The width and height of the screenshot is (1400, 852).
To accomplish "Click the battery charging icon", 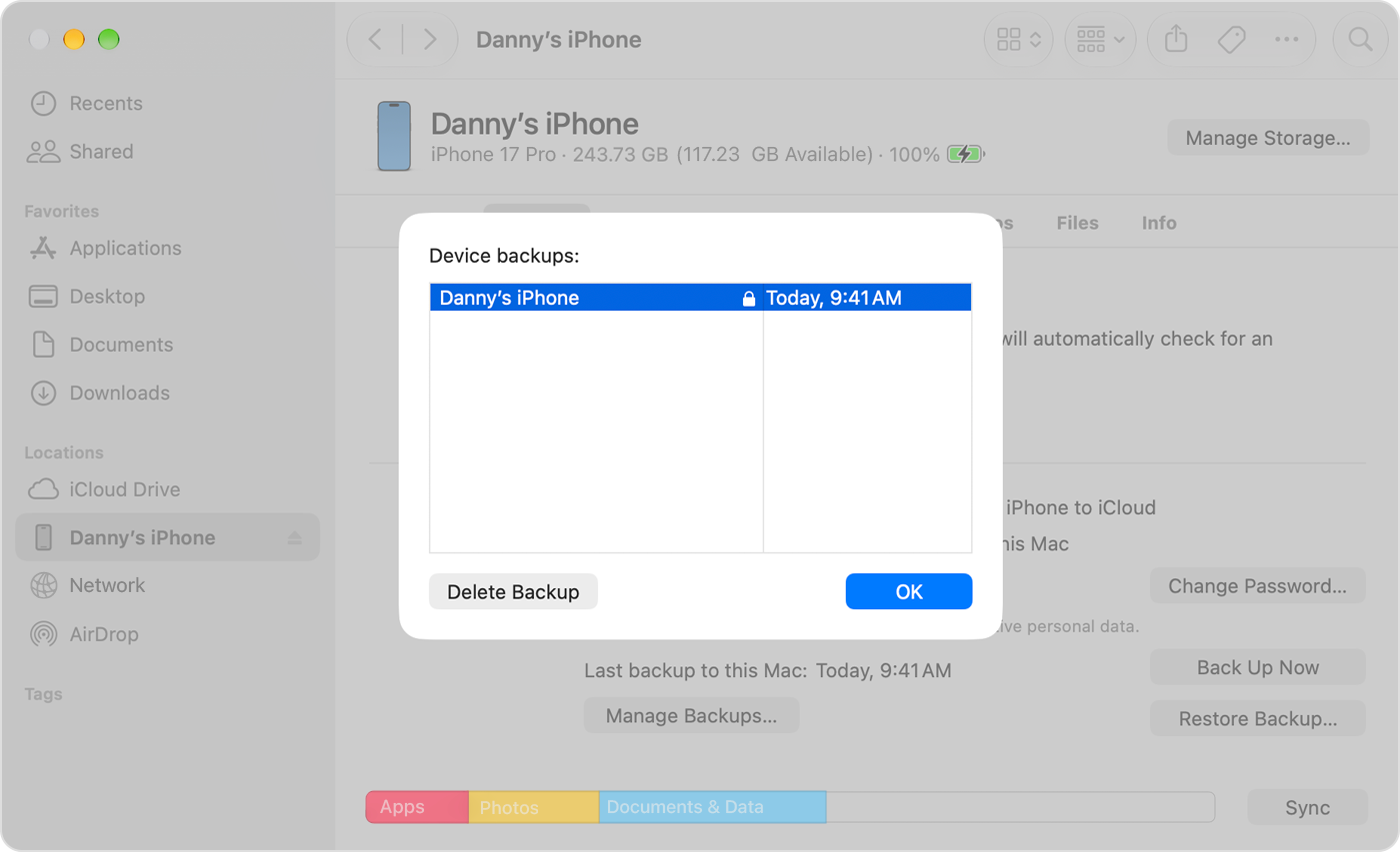I will [x=966, y=154].
